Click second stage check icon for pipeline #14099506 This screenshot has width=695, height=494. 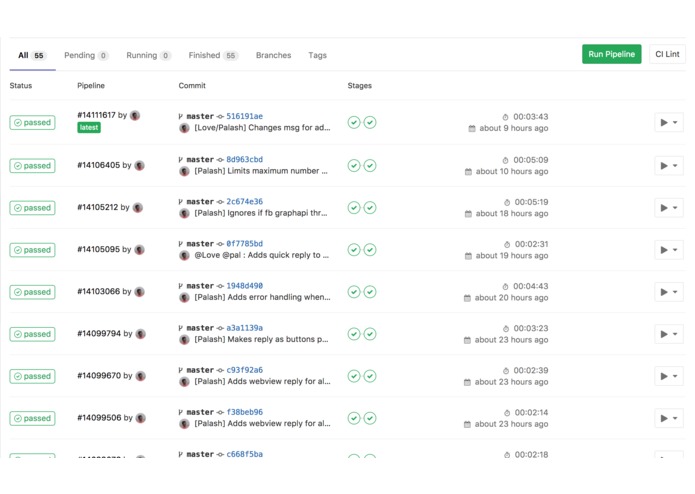click(370, 418)
